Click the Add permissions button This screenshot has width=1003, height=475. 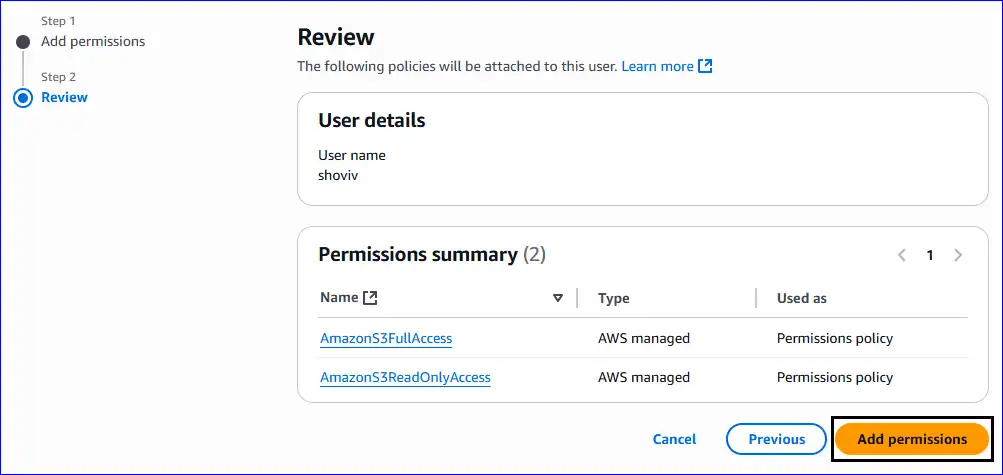pyautogui.click(x=912, y=439)
